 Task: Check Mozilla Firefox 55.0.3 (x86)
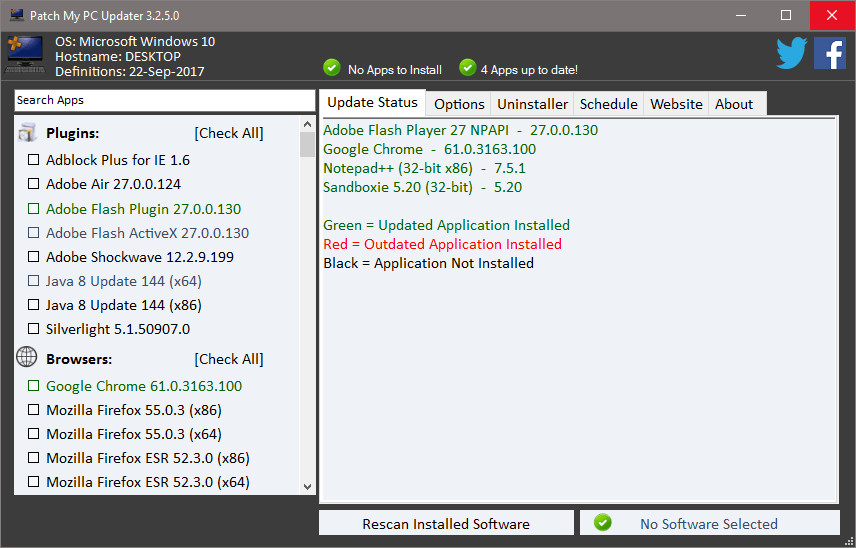coord(33,409)
